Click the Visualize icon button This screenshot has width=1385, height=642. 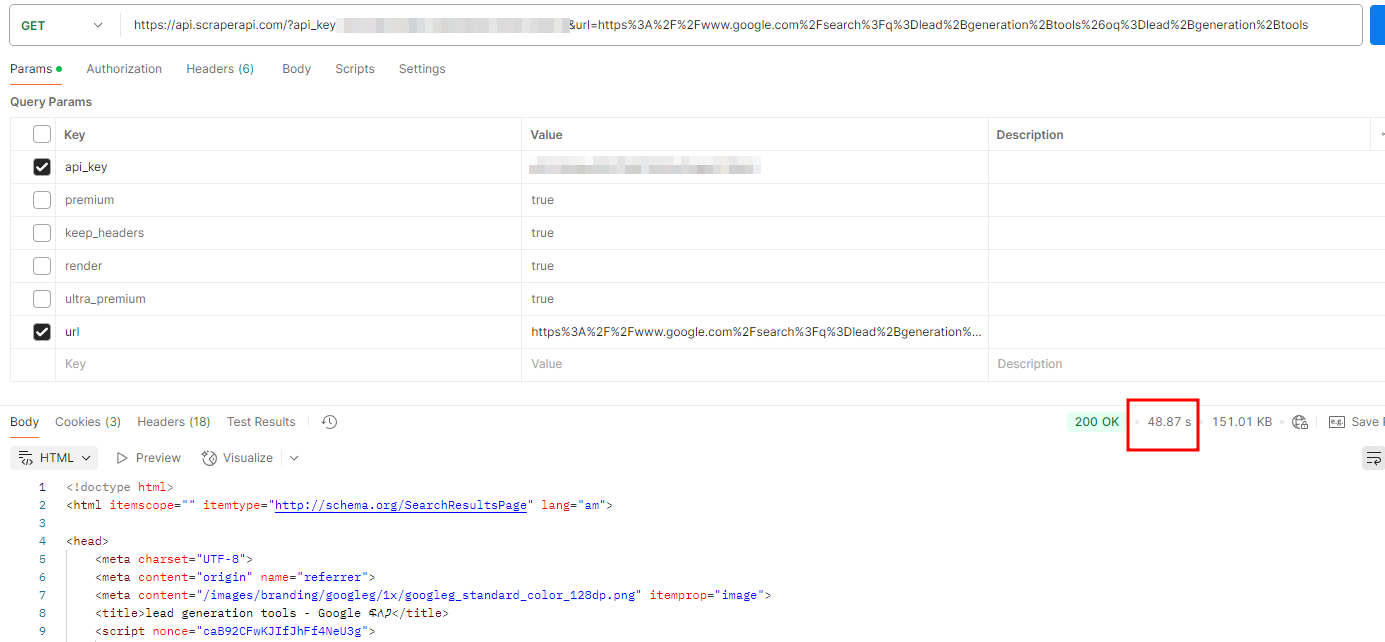(209, 458)
